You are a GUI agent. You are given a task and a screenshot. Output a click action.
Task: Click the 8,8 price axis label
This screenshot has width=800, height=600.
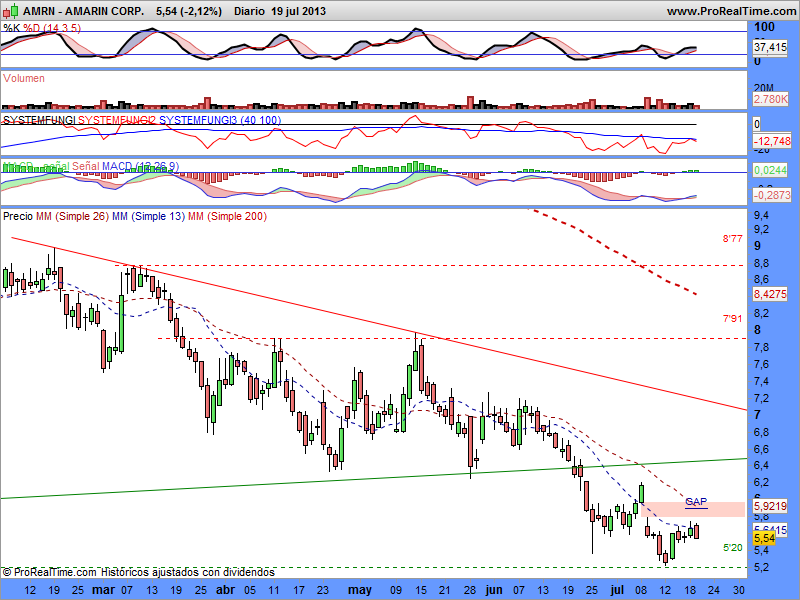pyautogui.click(x=761, y=264)
